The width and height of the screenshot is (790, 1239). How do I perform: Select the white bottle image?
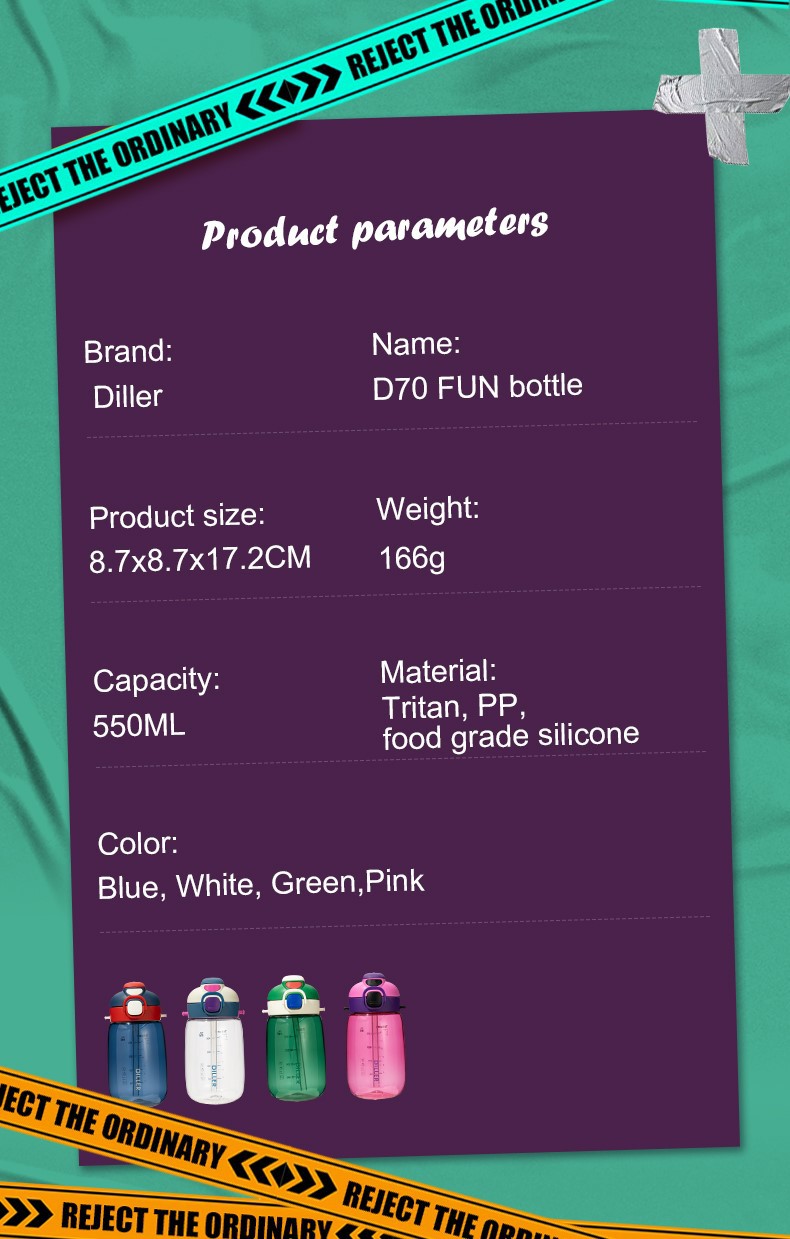click(x=214, y=1041)
